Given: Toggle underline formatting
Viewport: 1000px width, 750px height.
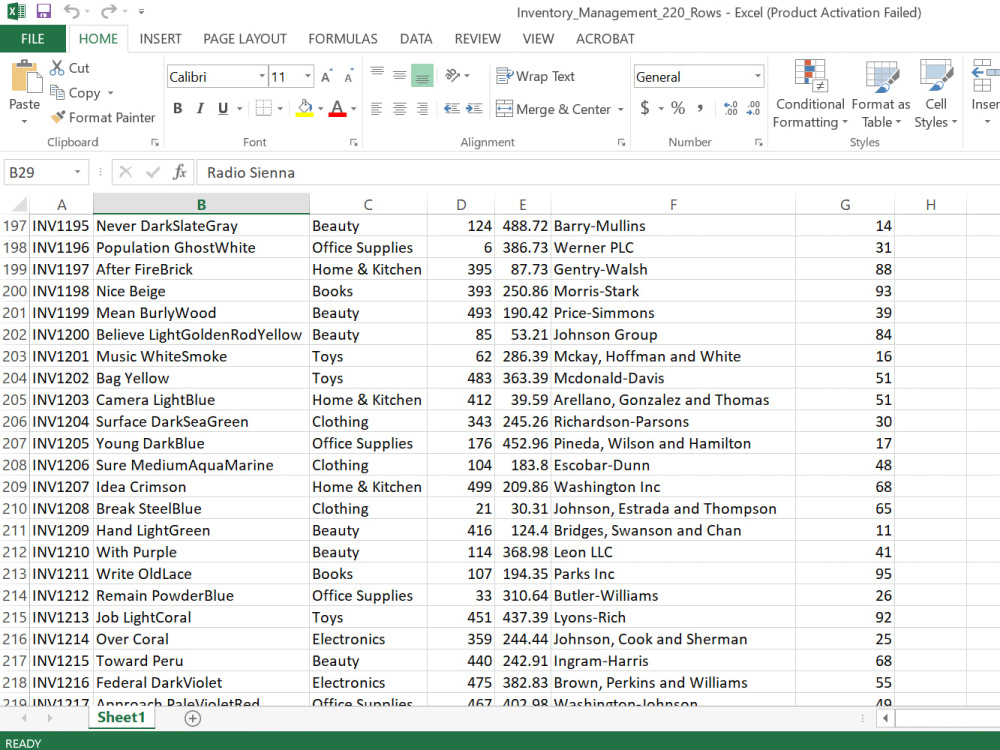Looking at the screenshot, I should [x=223, y=108].
